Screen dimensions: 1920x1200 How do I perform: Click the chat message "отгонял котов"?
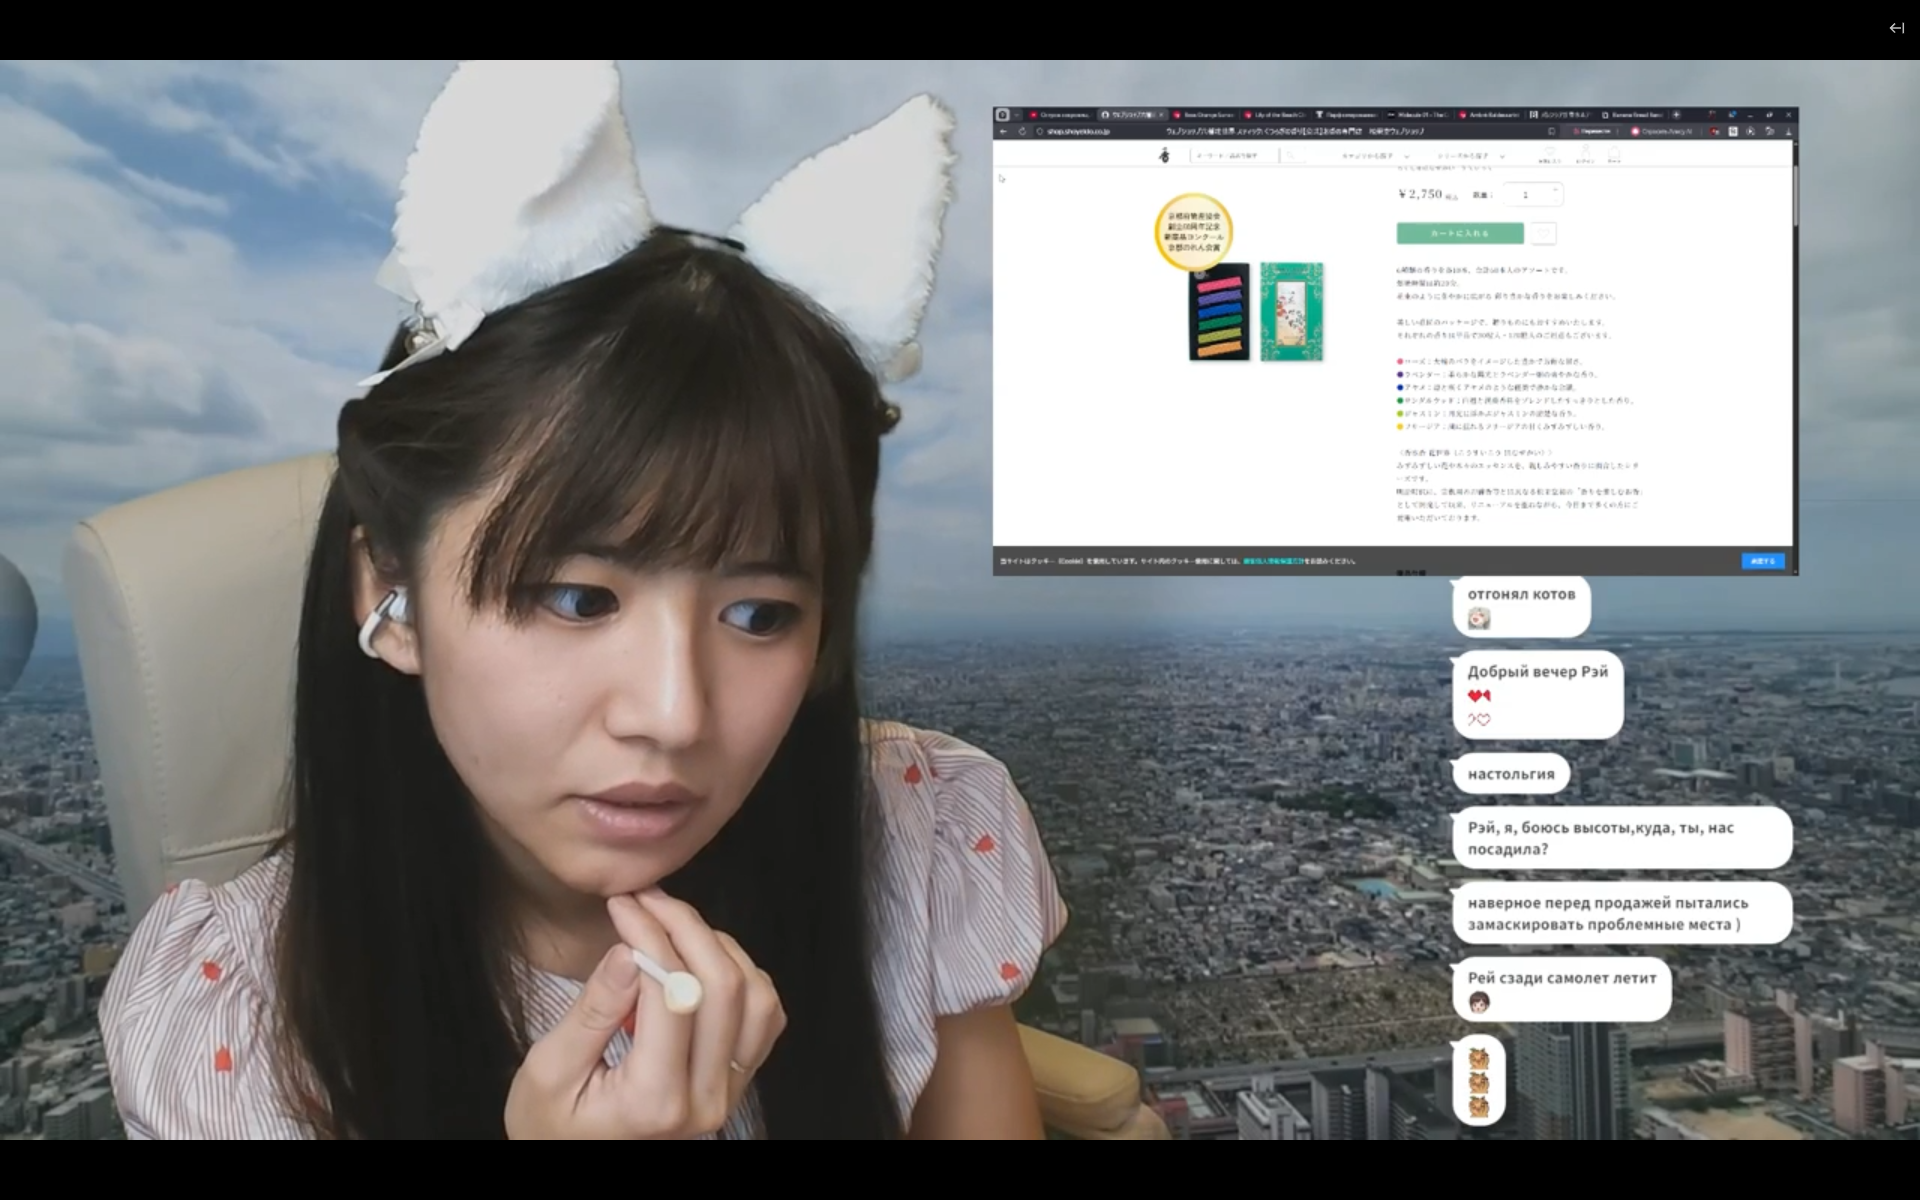[x=1521, y=605]
